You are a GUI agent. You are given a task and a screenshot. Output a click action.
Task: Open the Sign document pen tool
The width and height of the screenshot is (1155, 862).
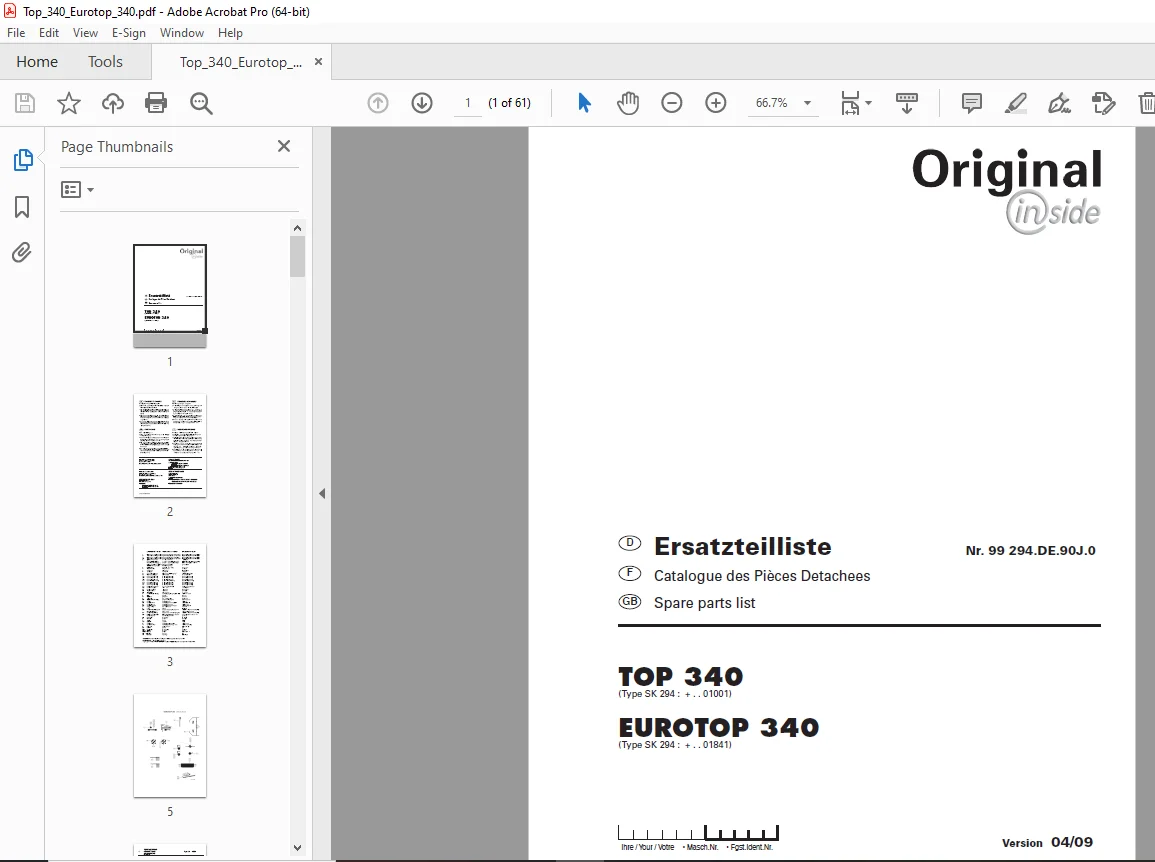click(1059, 103)
